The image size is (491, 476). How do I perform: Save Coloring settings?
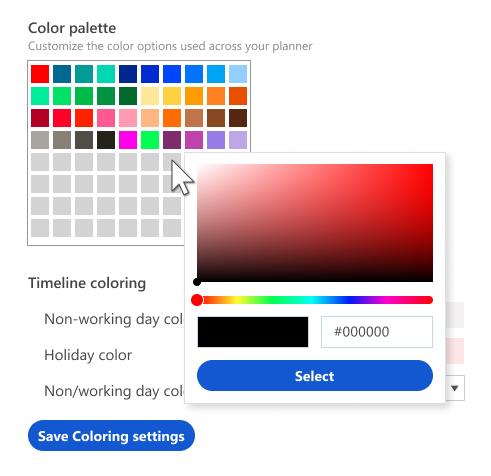(x=111, y=436)
